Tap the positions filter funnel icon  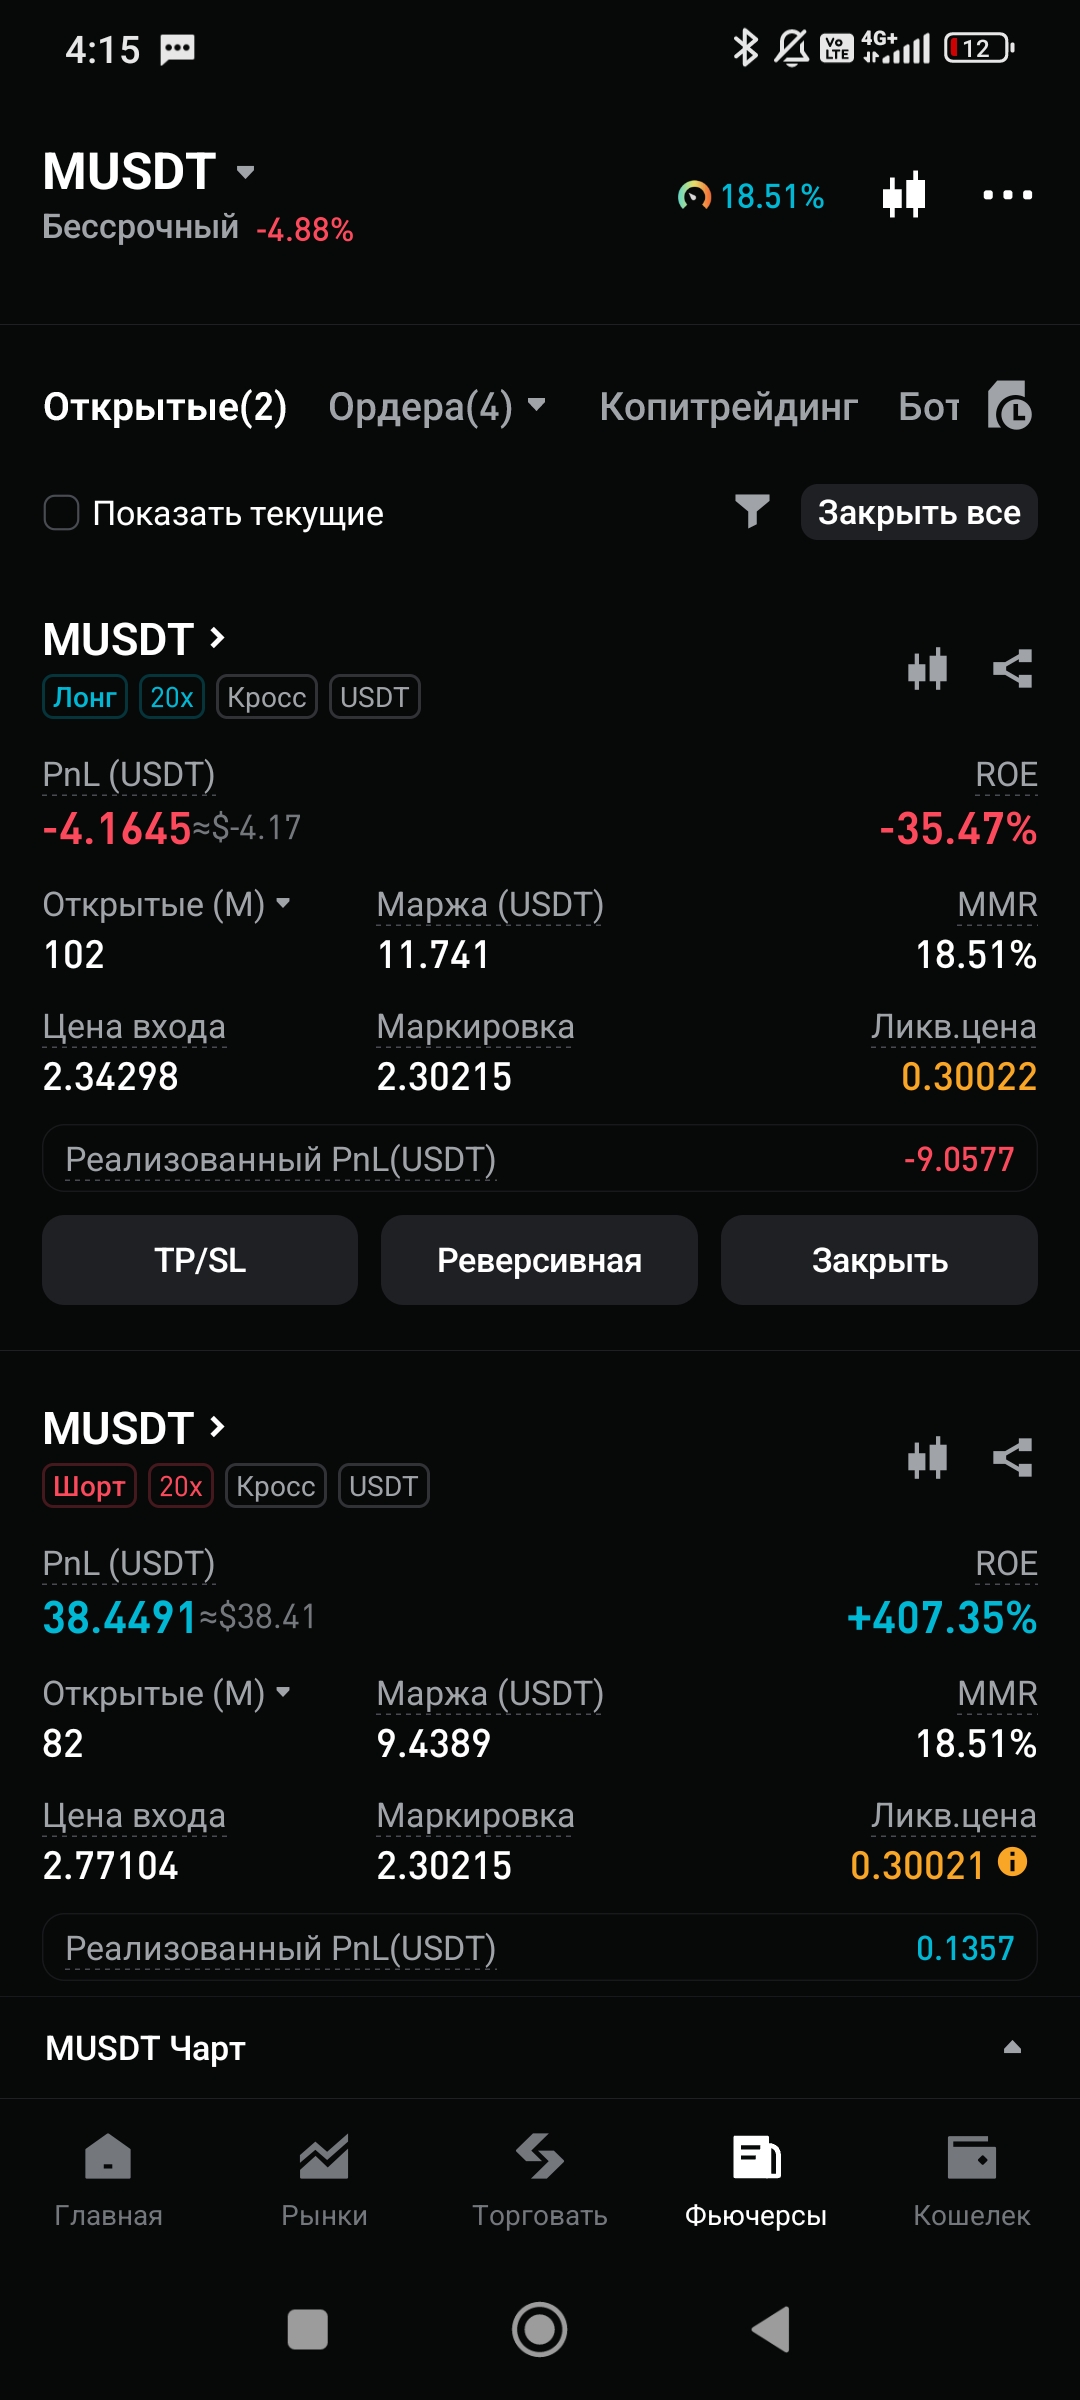coord(752,512)
